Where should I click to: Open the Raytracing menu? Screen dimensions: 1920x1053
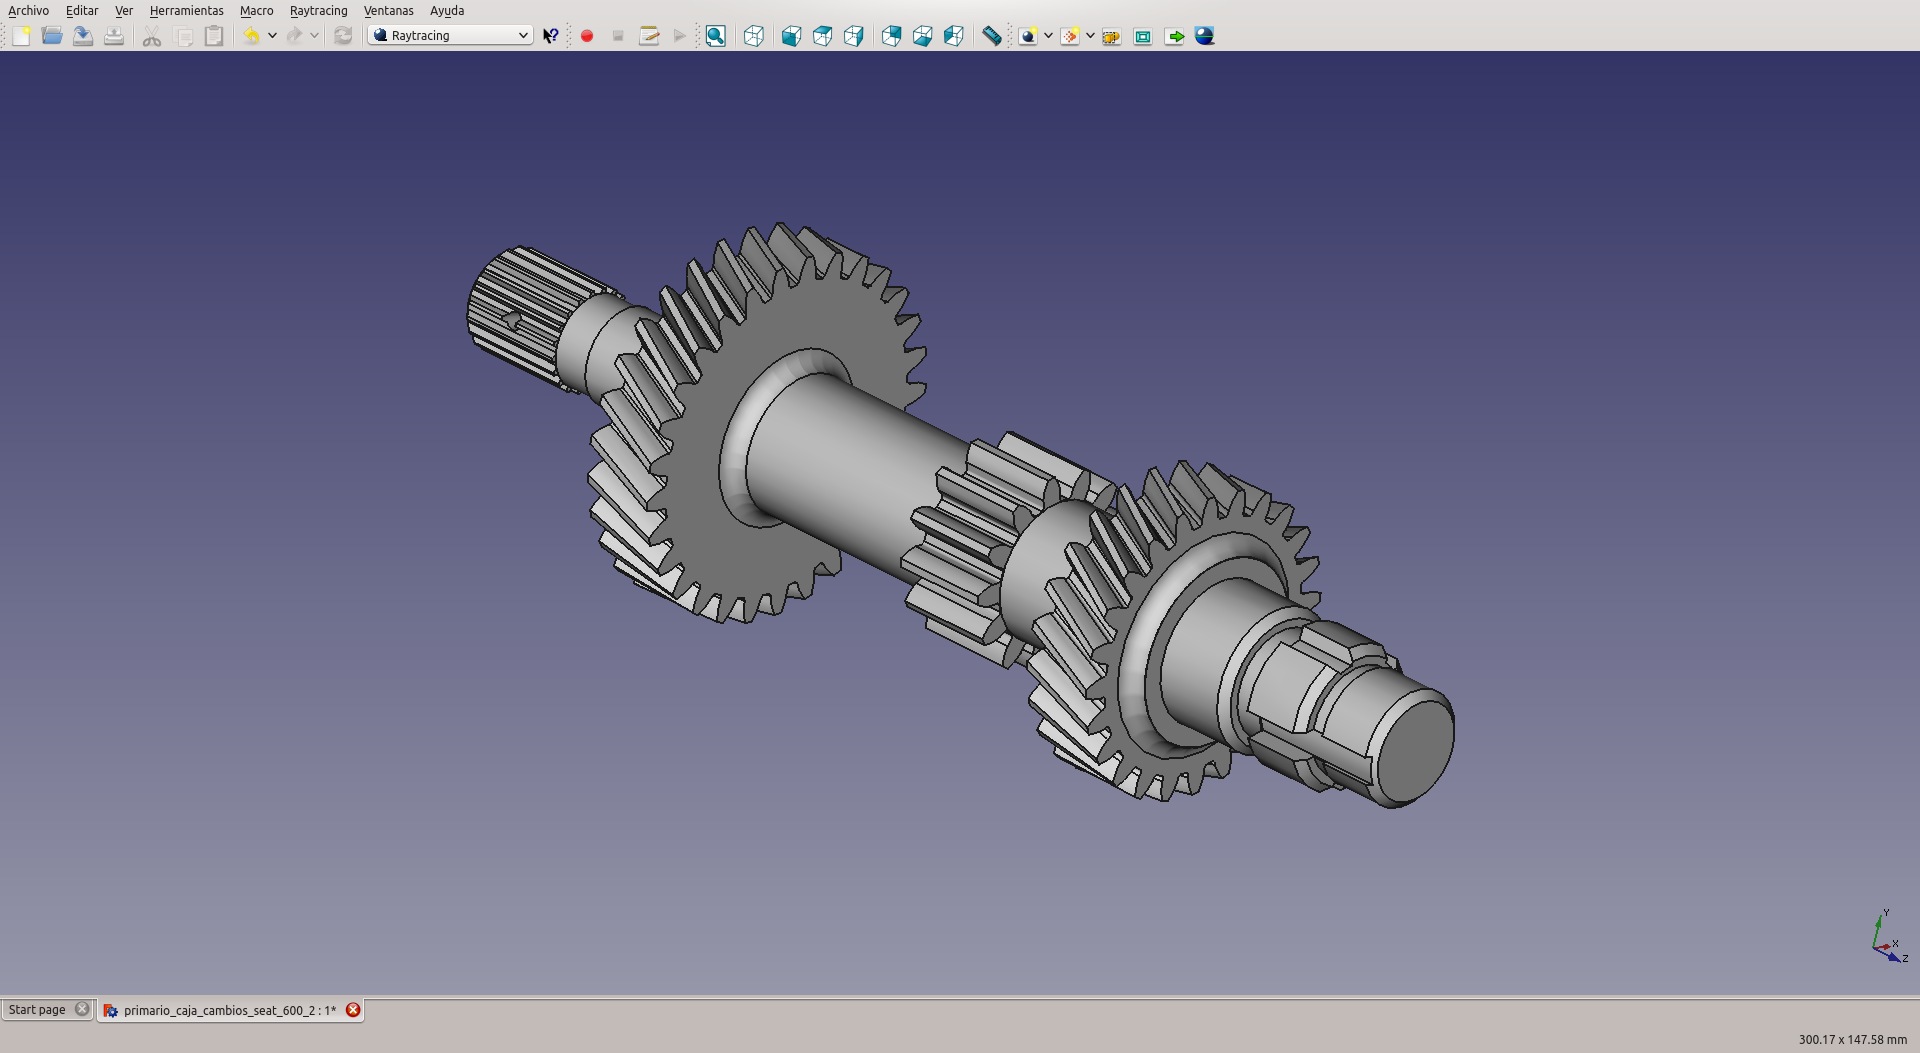(318, 10)
